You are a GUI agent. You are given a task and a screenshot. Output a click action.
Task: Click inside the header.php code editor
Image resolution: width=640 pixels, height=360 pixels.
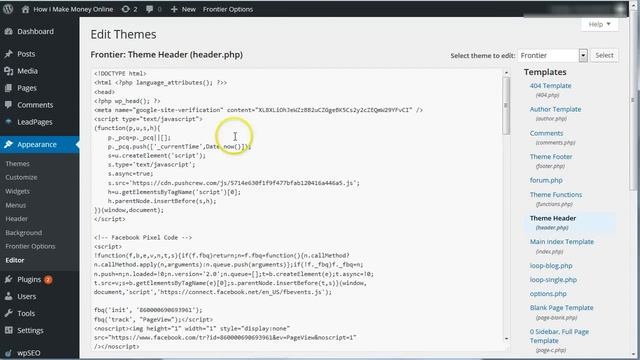(x=297, y=210)
